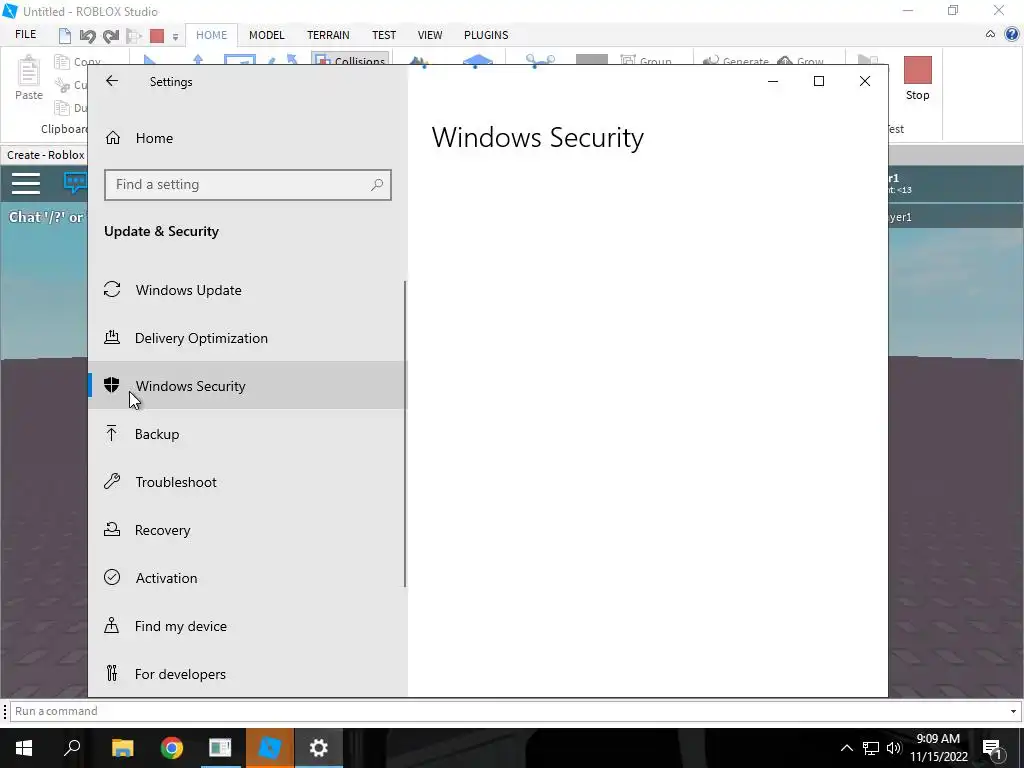Open Recovery settings

[x=248, y=530]
